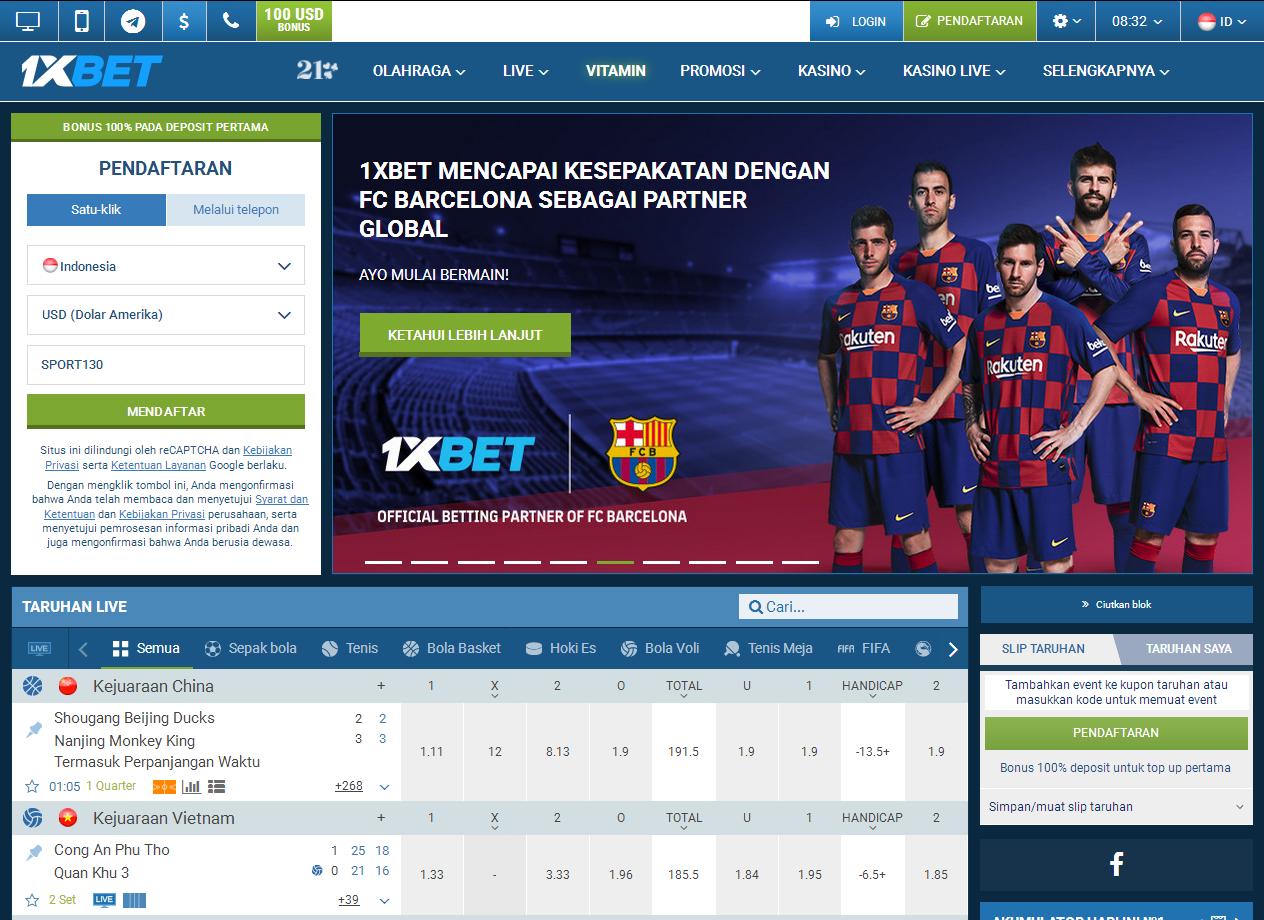Select the 1.11 odds for Beijing Ducks

coord(432,751)
